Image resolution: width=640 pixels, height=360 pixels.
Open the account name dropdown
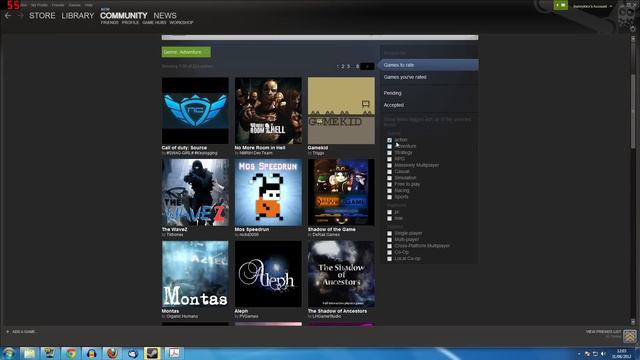[593, 6]
